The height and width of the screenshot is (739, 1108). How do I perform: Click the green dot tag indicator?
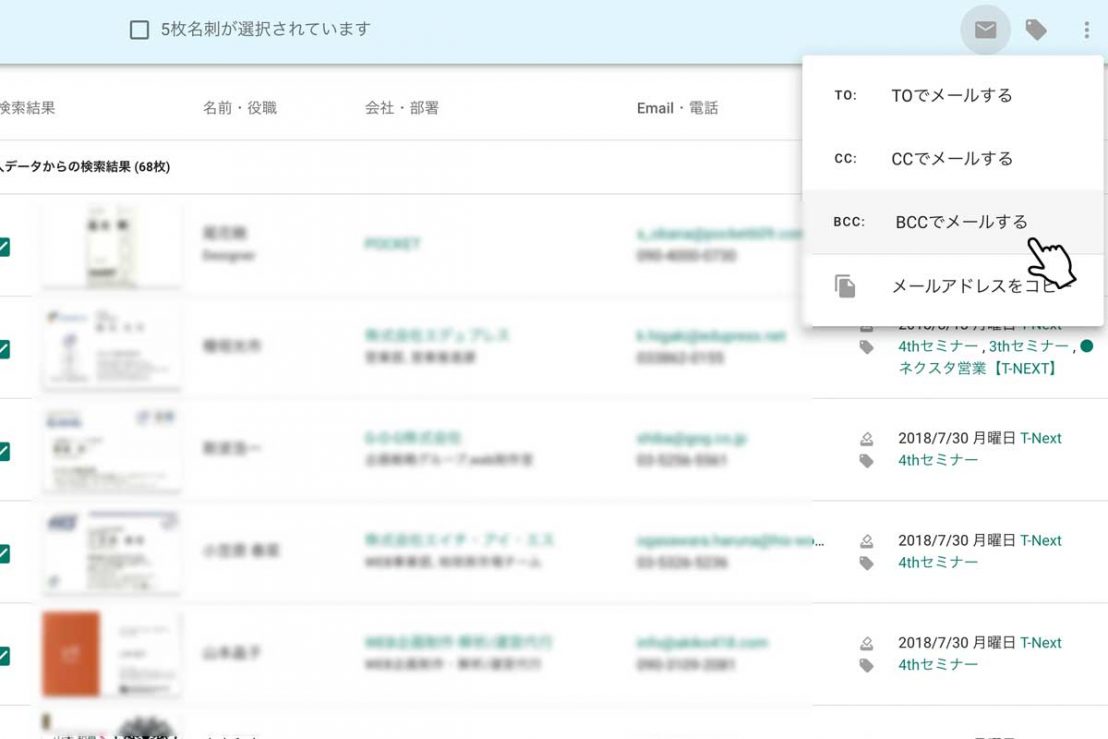click(1086, 346)
